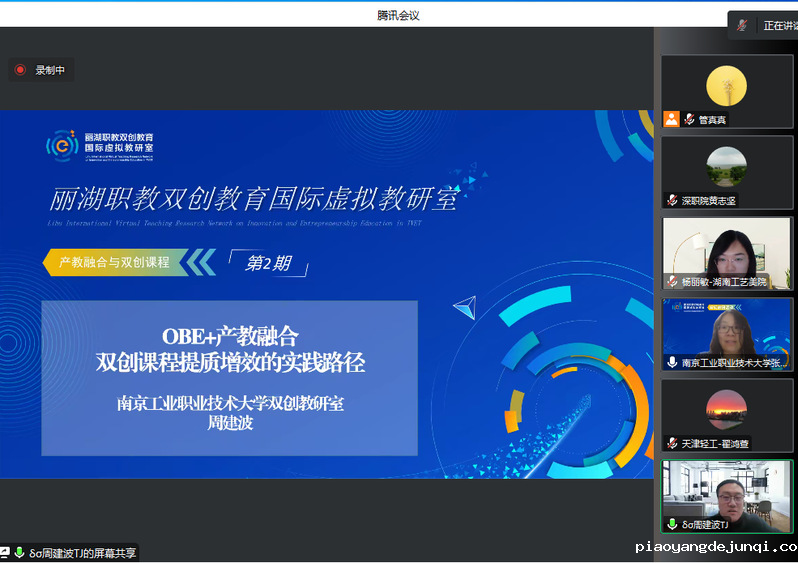Click green mic icon on 周建波TJ video tile

(x=672, y=524)
